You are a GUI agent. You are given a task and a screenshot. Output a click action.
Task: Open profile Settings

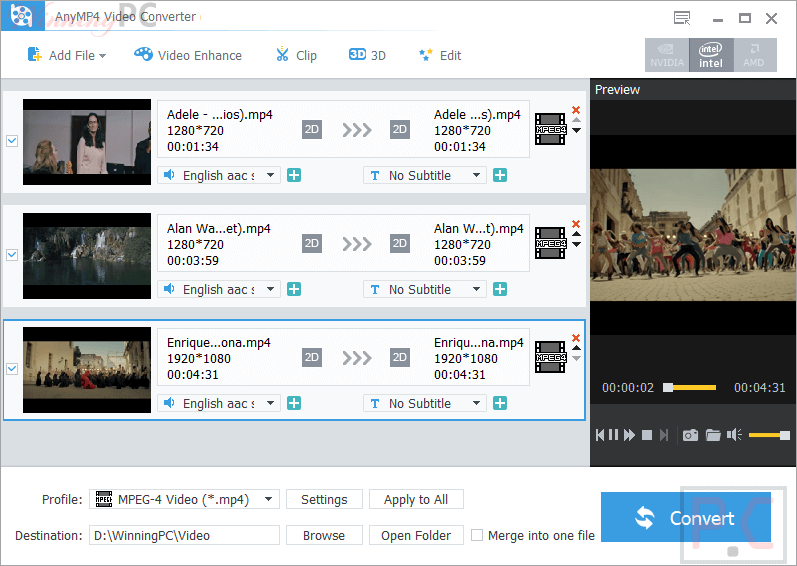coord(324,499)
